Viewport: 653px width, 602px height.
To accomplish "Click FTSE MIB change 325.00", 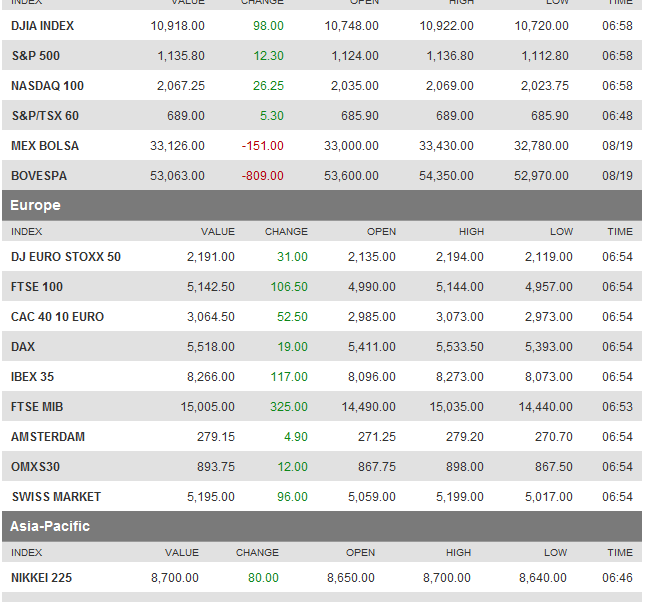I will (289, 407).
